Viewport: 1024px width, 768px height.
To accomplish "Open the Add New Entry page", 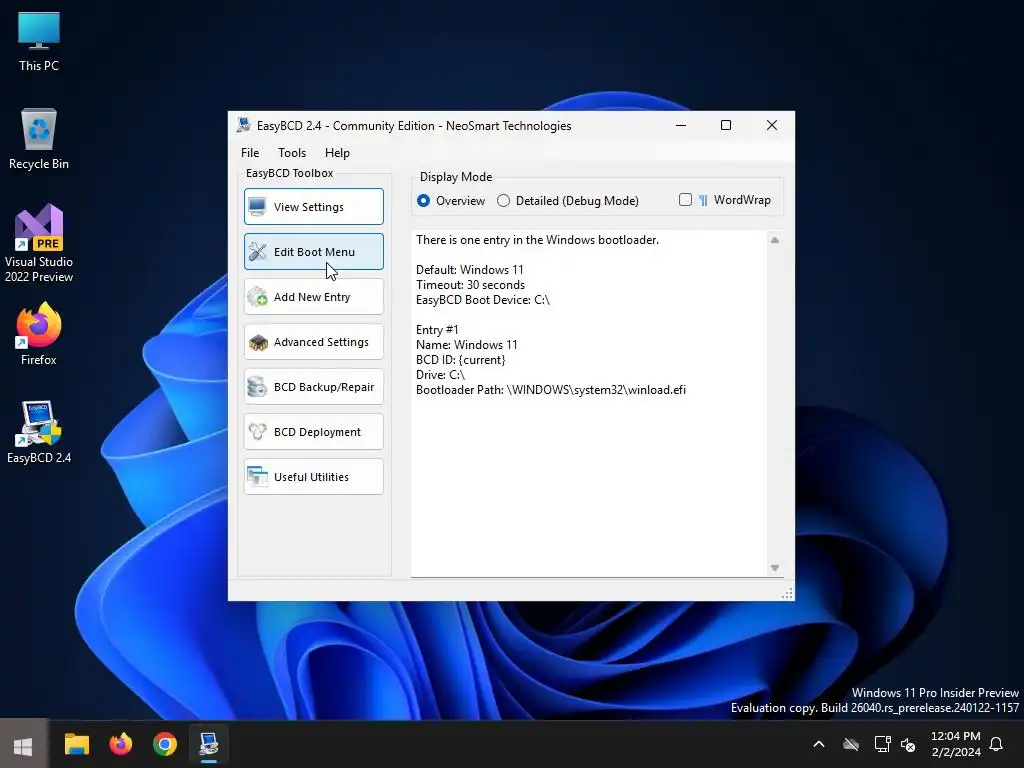I will tap(313, 296).
